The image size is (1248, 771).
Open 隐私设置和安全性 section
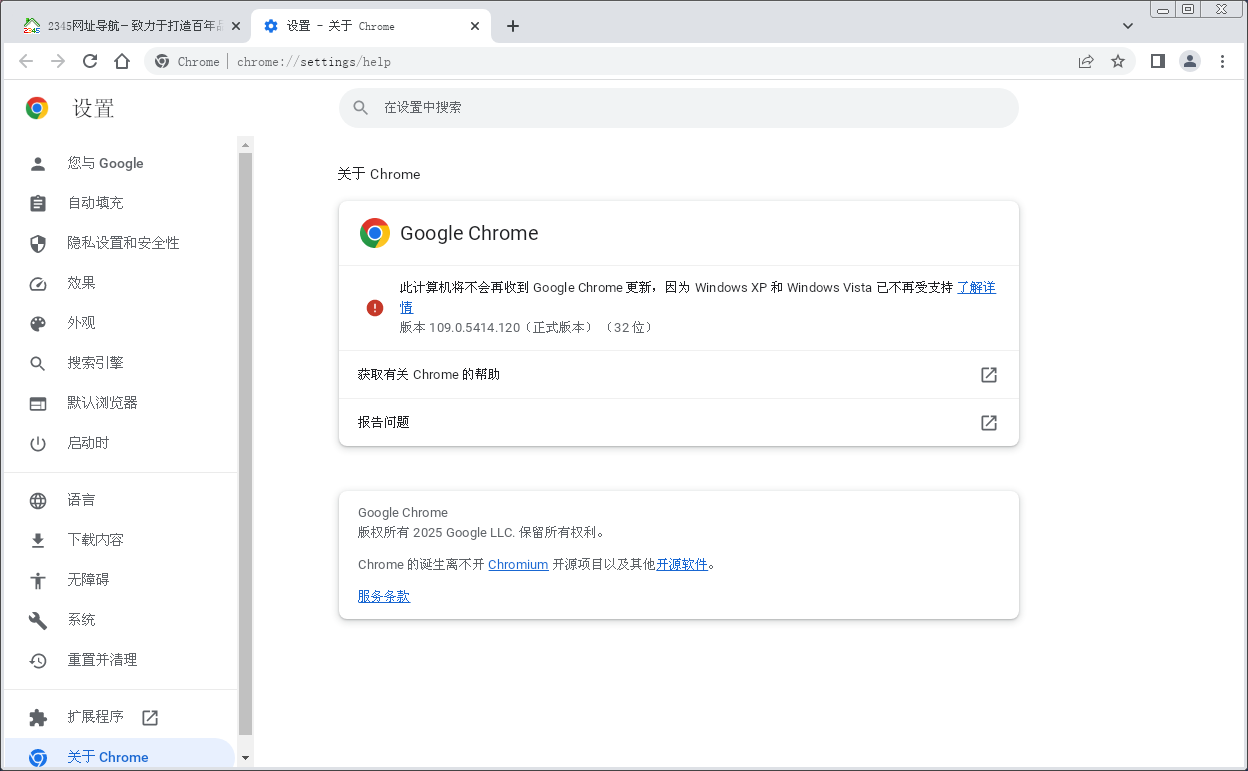click(120, 243)
